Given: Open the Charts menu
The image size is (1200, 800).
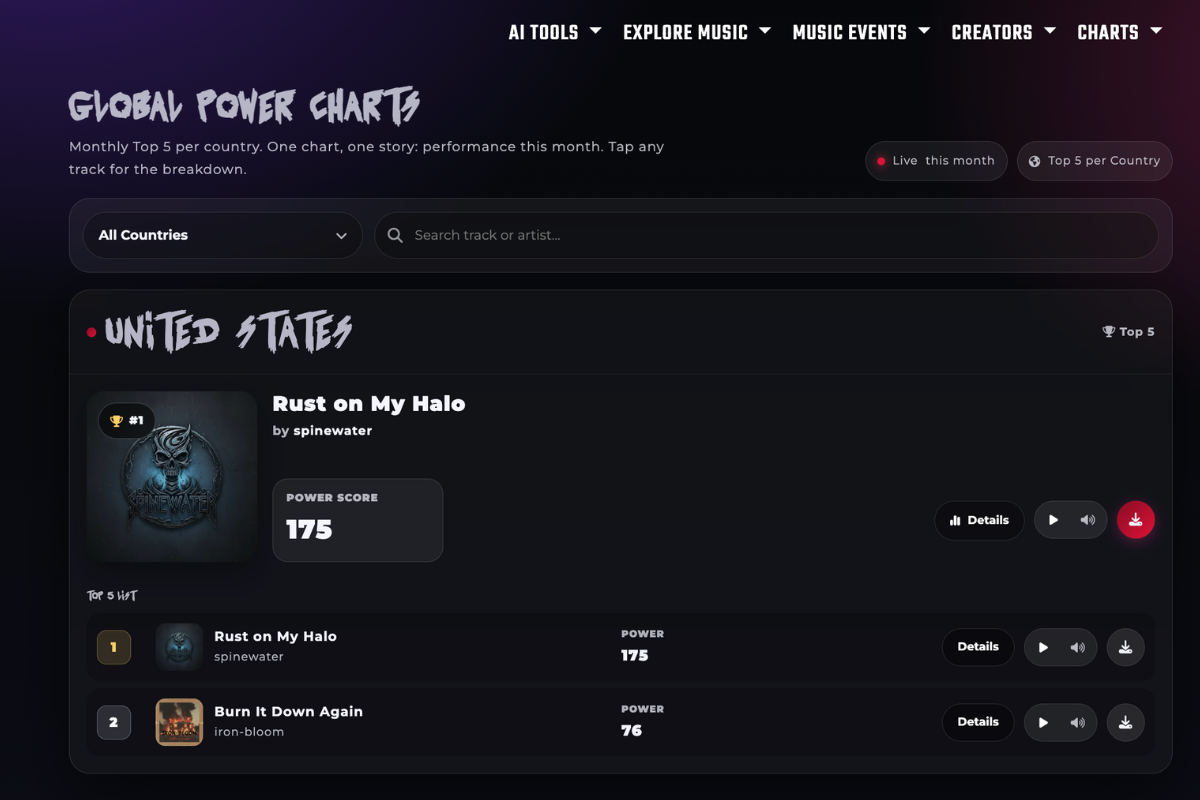Looking at the screenshot, I should (1119, 32).
